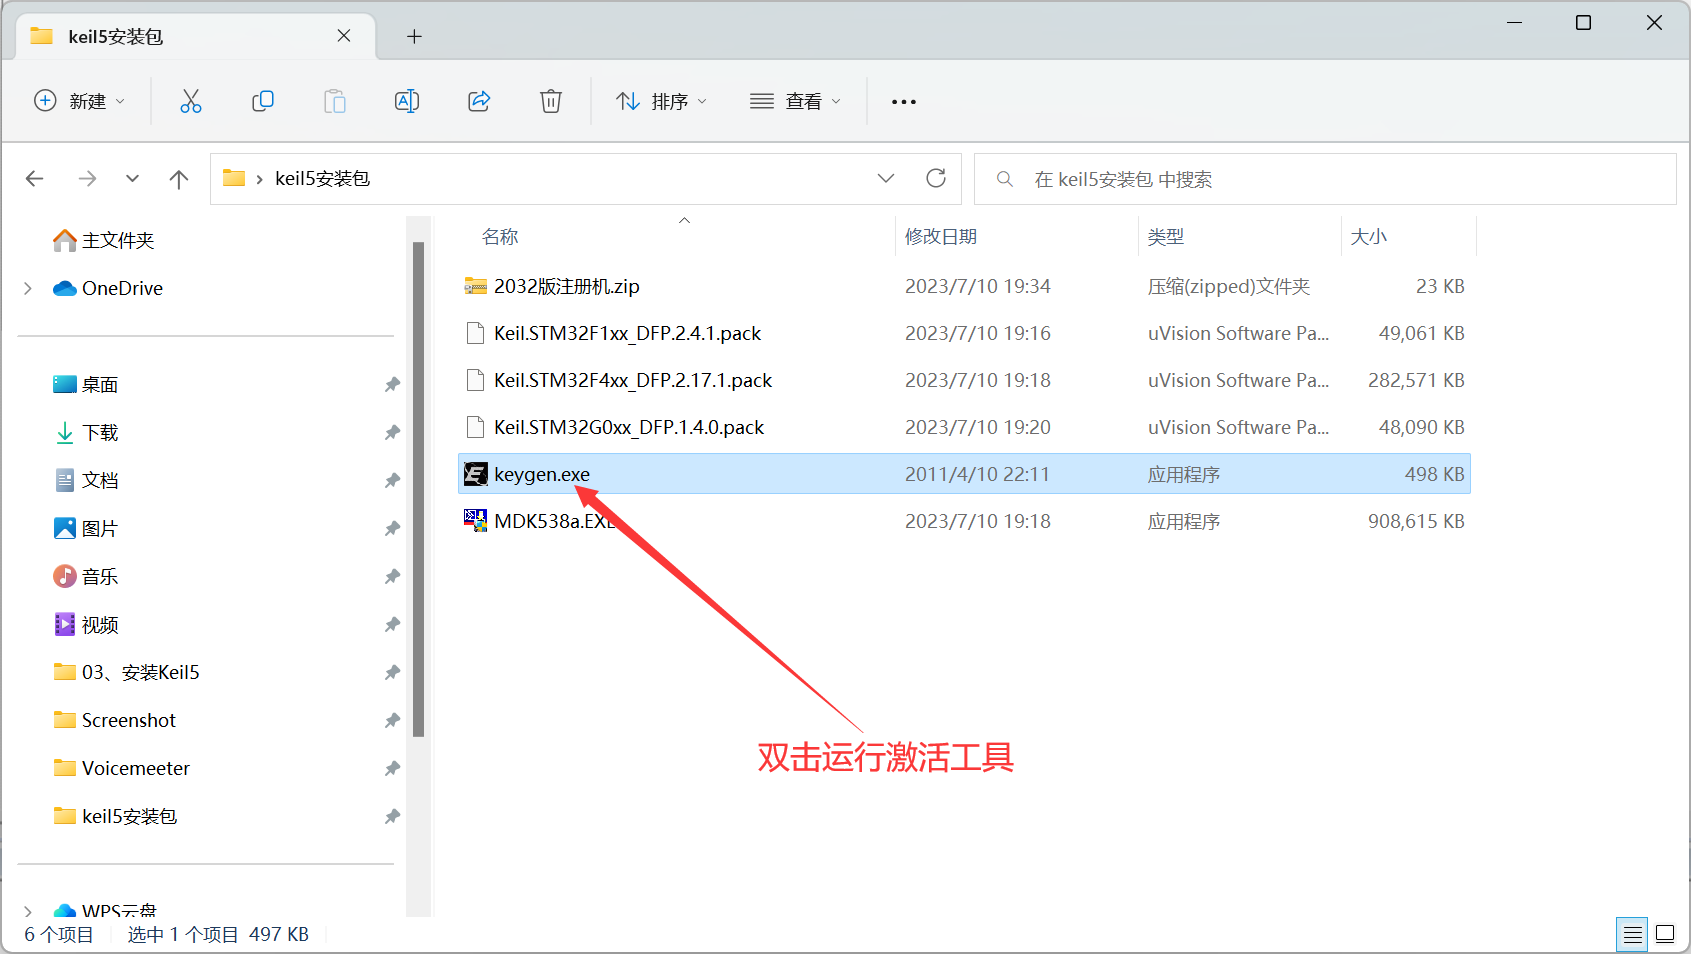The image size is (1691, 954).
Task: Select the keygen.exe file icon
Action: 476,474
